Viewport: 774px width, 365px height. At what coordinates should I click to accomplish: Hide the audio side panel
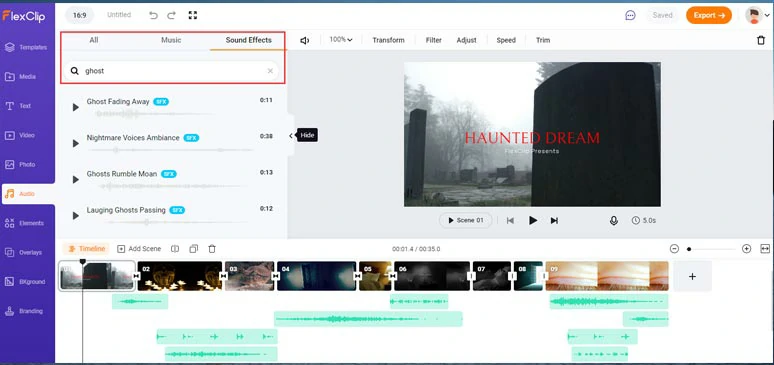291,136
